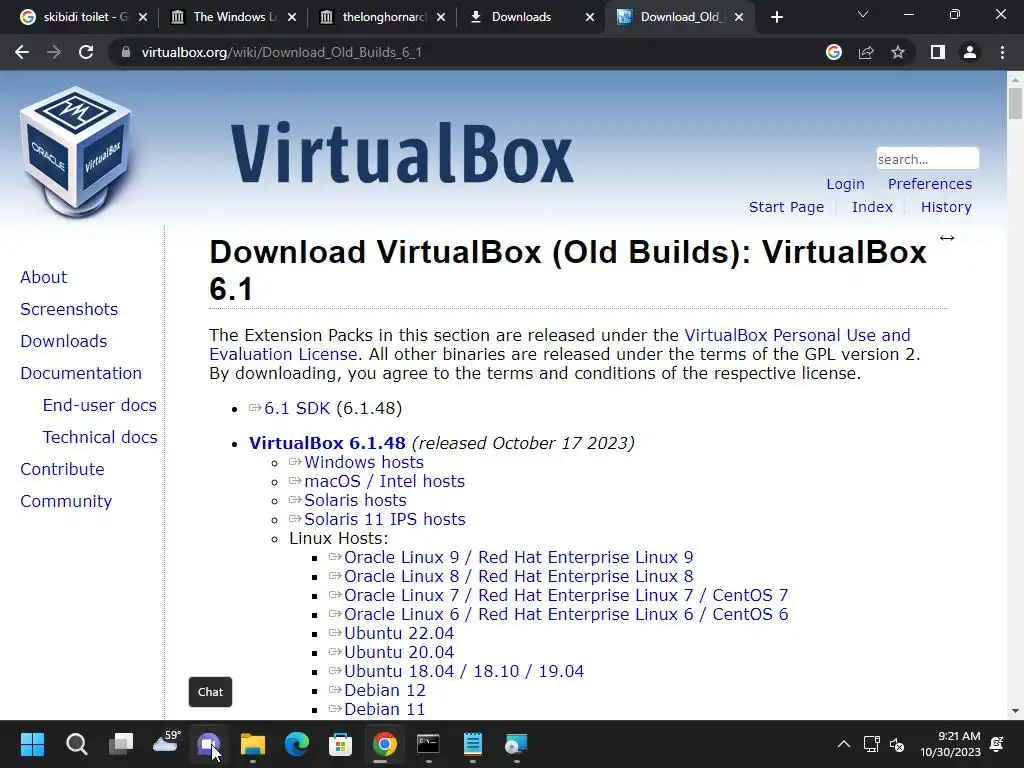Click the Google account icon in the address bar
The width and height of the screenshot is (1024, 768).
click(x=834, y=52)
